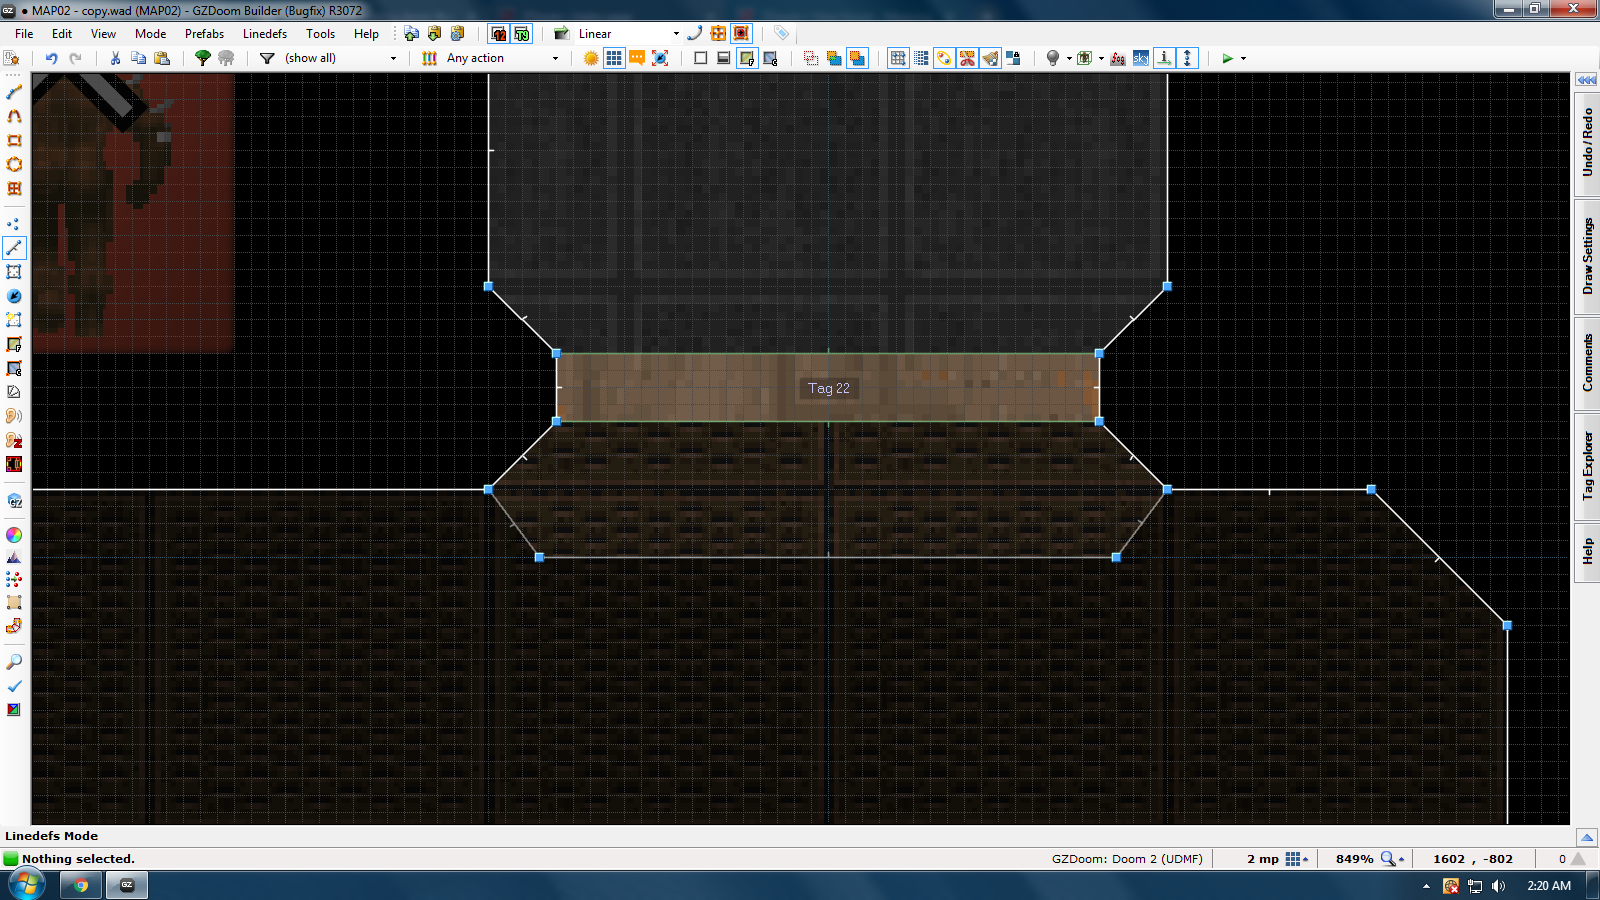The image size is (1600, 900).
Task: Open the File menu
Action: (24, 34)
